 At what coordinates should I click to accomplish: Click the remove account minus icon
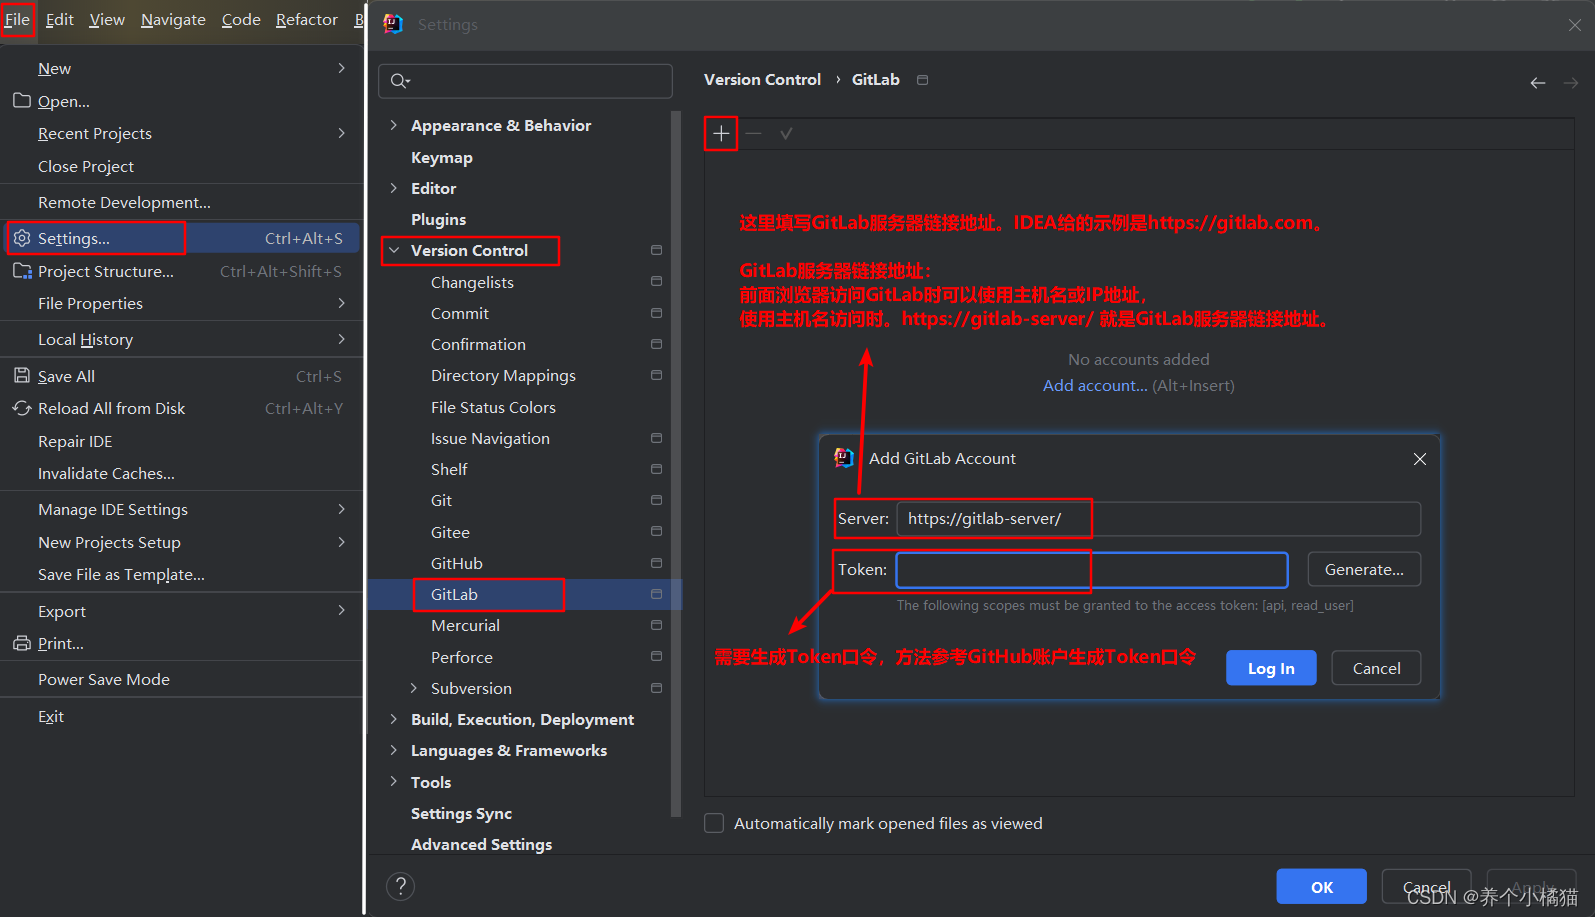[x=754, y=133]
